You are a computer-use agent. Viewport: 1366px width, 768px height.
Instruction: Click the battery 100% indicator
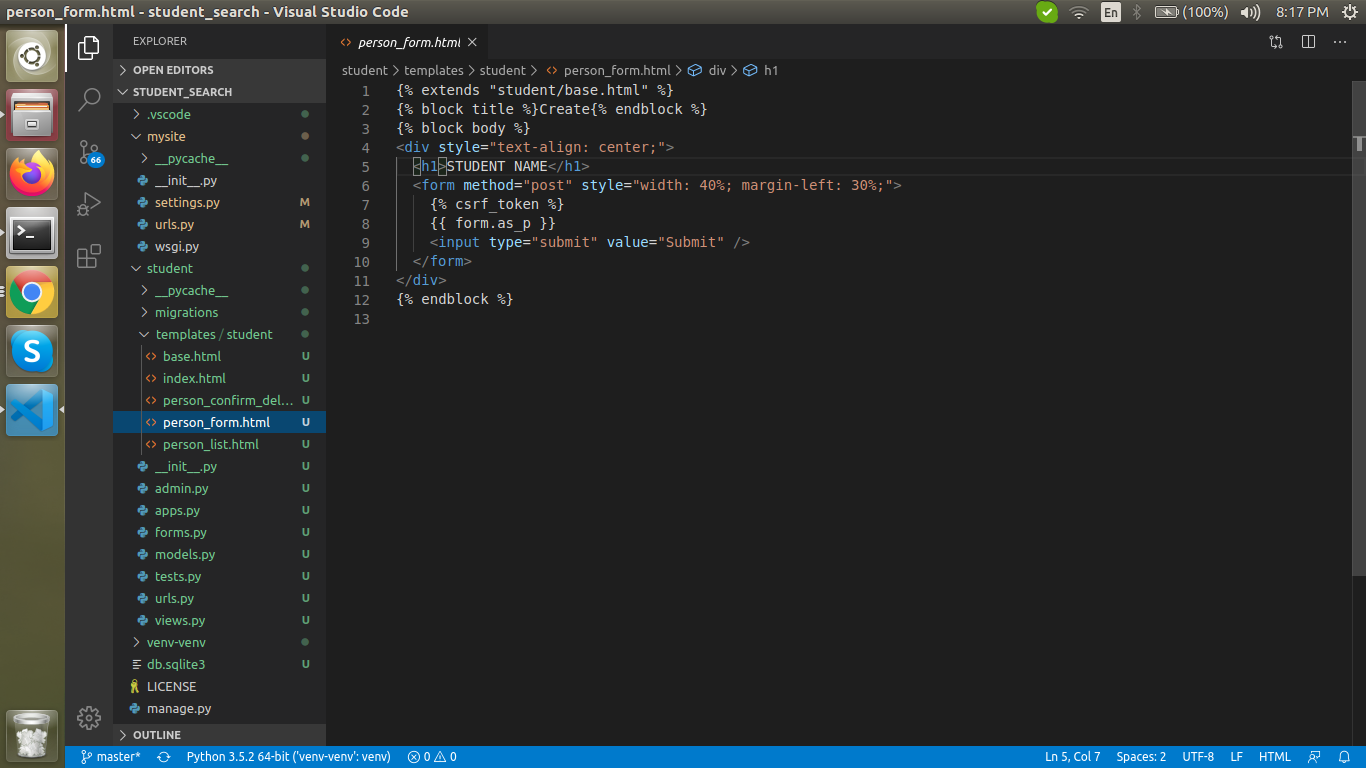pyautogui.click(x=1191, y=12)
